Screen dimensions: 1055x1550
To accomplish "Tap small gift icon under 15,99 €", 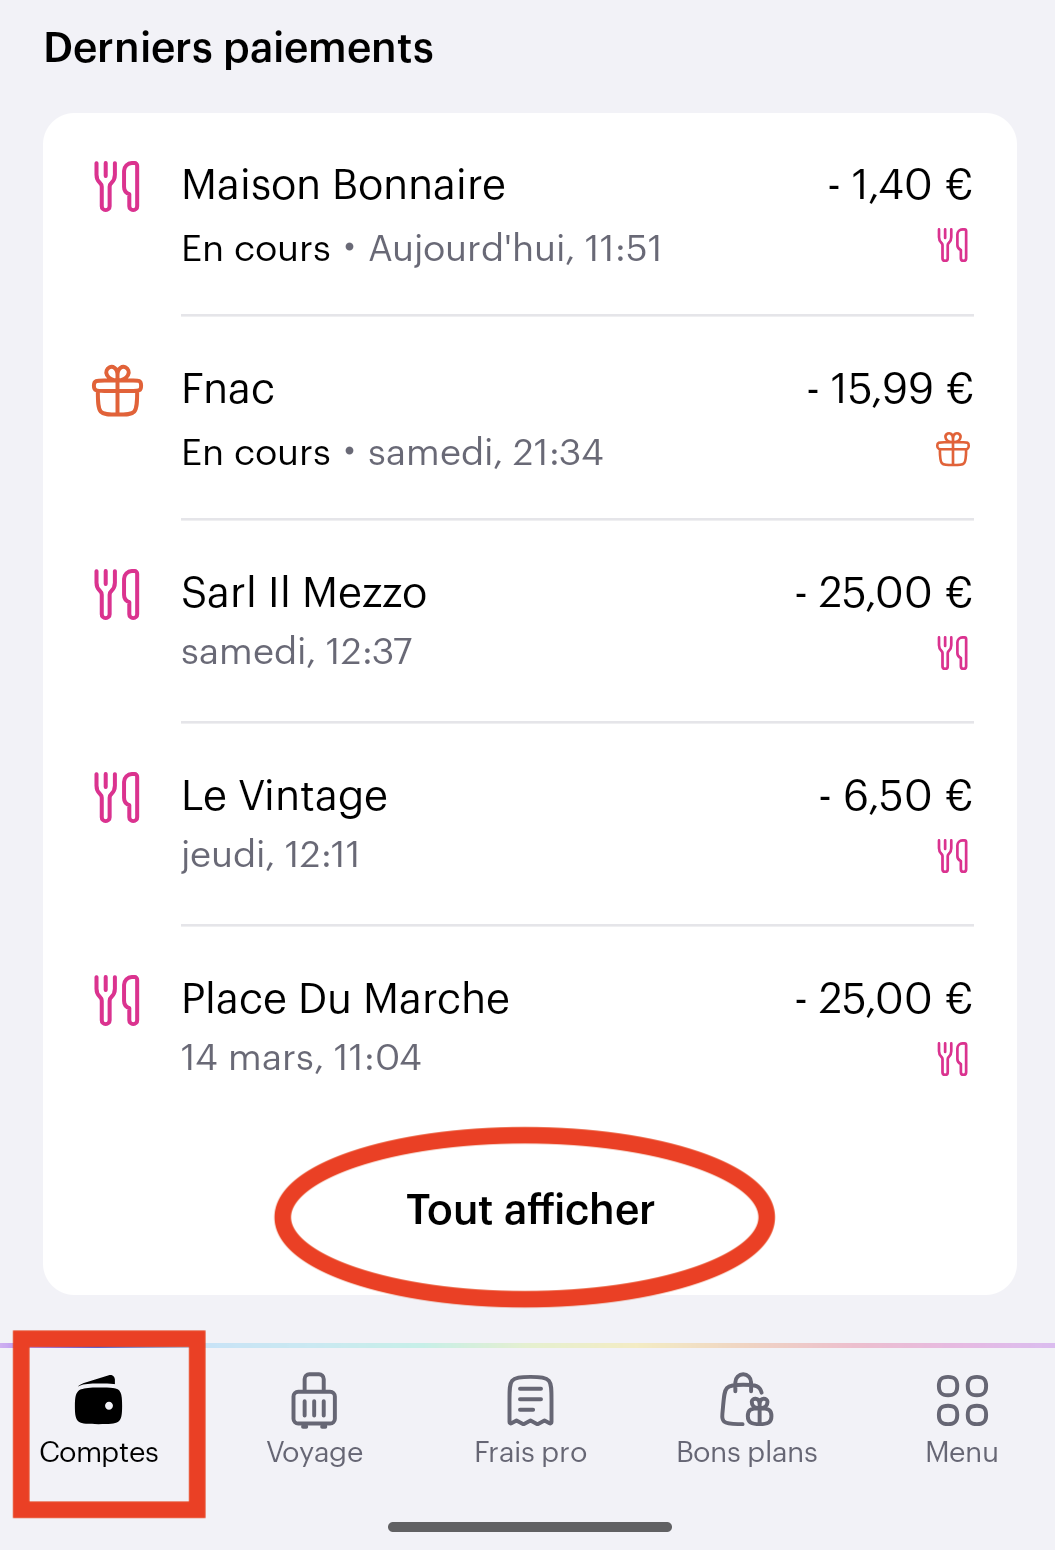I will click(953, 450).
